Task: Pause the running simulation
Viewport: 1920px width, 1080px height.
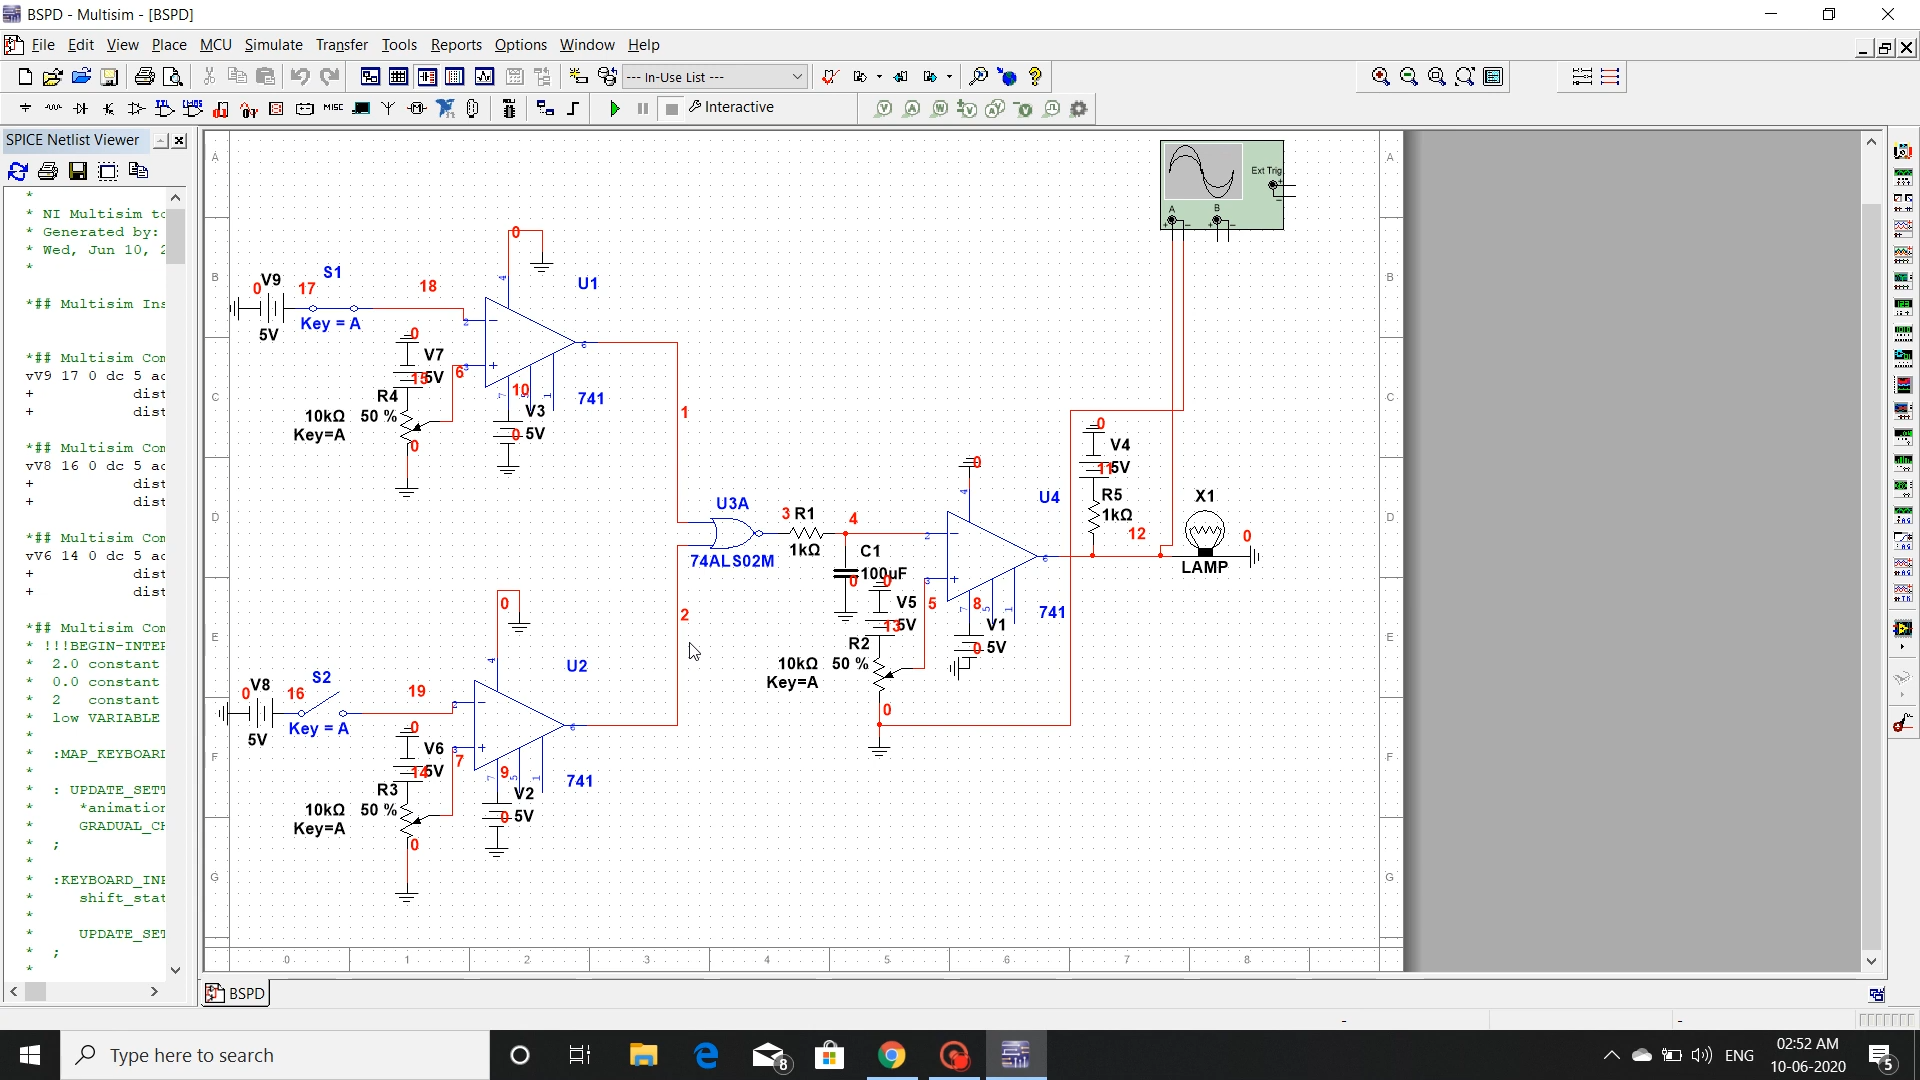Action: [641, 108]
